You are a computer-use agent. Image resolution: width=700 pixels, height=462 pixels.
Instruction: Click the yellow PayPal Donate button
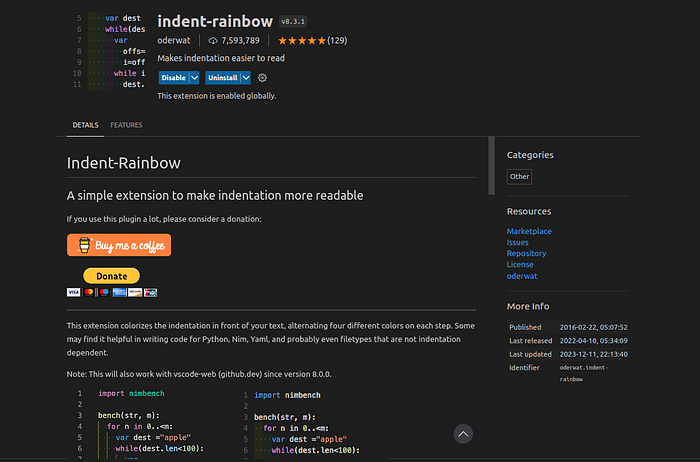pos(112,276)
